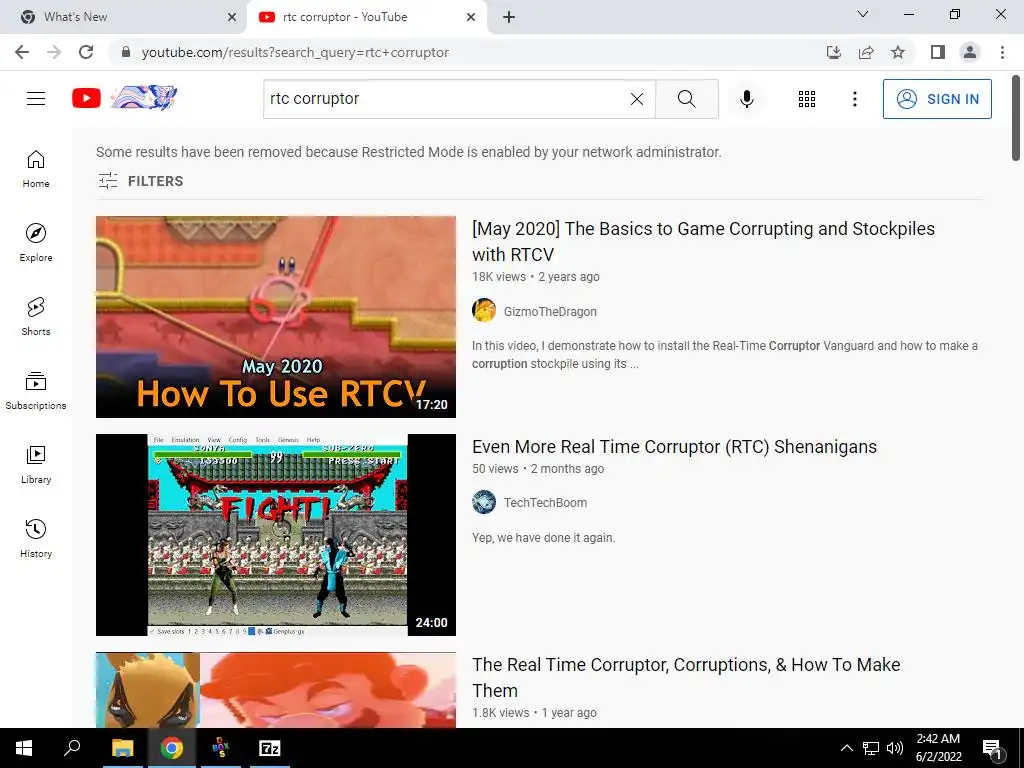
Task: Go to Home in the sidebar
Action: [x=36, y=169]
